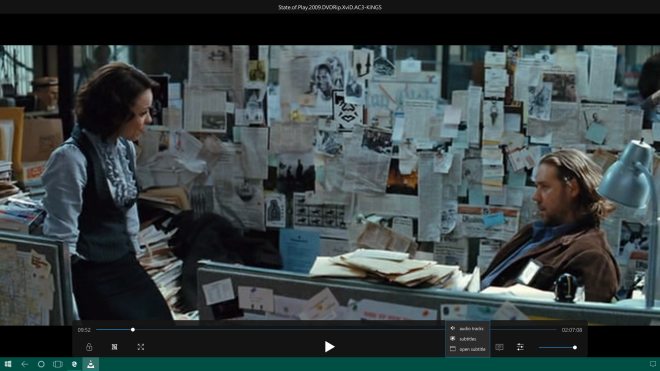Viewport: 660px width, 371px height.
Task: Choose open subtitle in the popup menu
Action: [467, 349]
